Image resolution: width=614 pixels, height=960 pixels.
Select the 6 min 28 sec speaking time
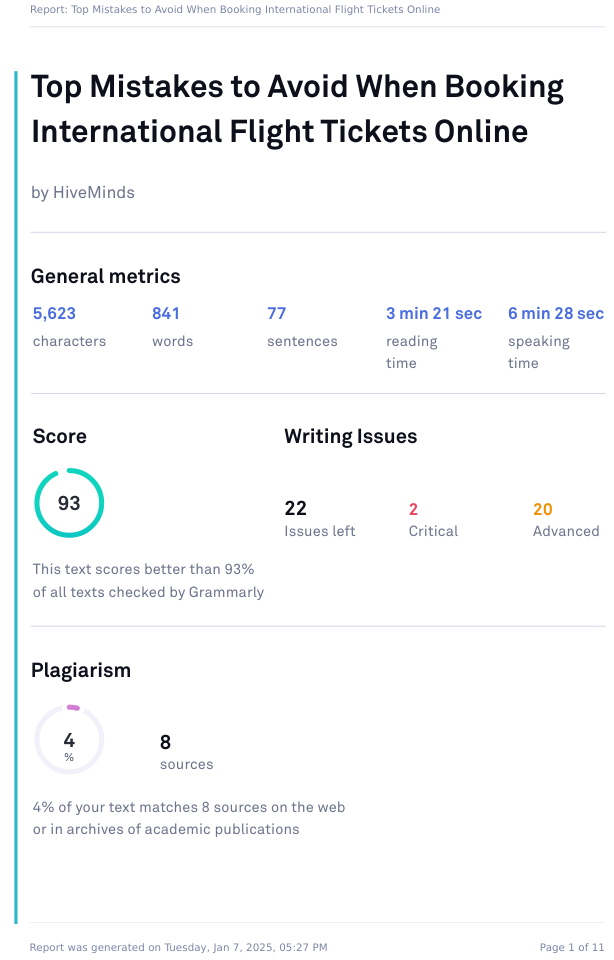[556, 313]
